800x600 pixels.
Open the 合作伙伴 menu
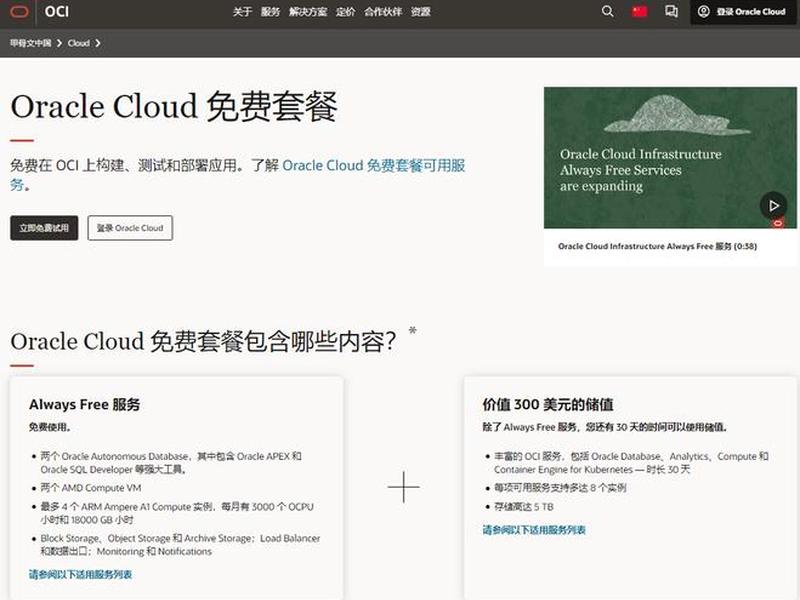coord(383,12)
